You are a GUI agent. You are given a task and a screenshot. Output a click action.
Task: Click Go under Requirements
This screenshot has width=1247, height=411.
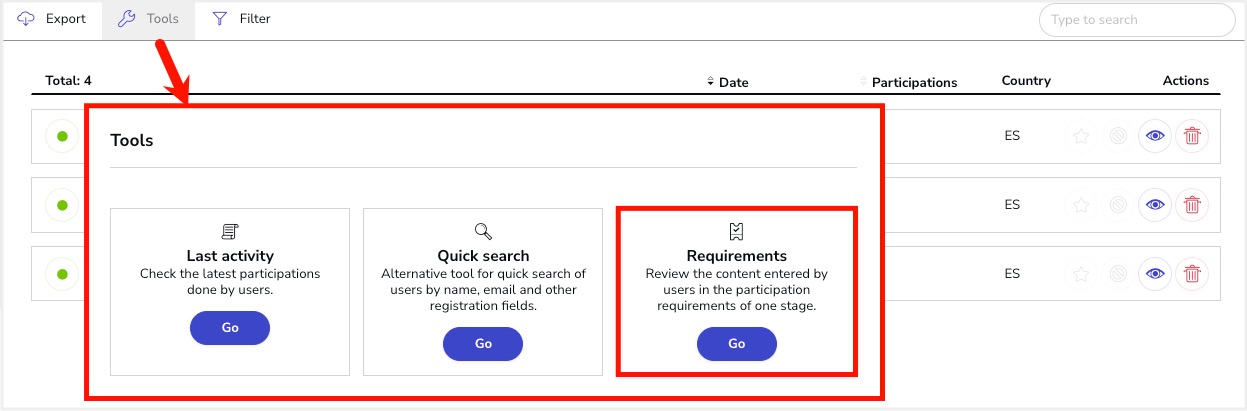(x=737, y=343)
